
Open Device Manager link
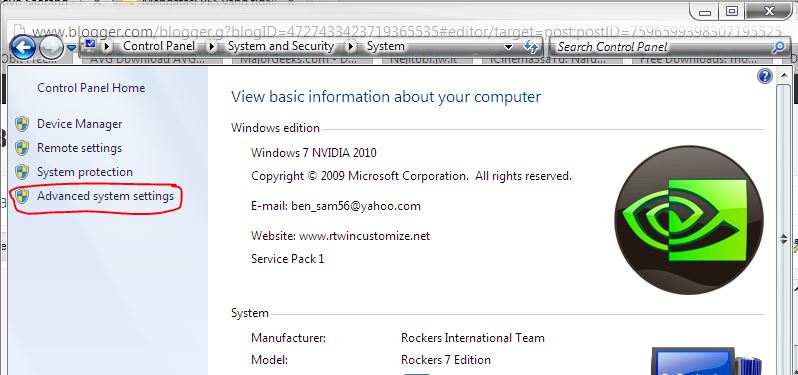[79, 124]
